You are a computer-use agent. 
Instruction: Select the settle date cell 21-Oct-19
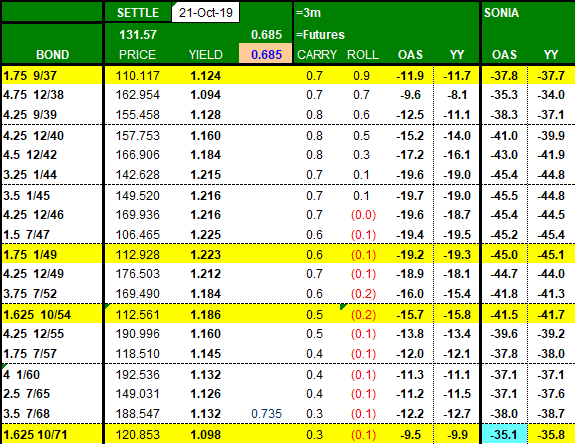click(205, 12)
